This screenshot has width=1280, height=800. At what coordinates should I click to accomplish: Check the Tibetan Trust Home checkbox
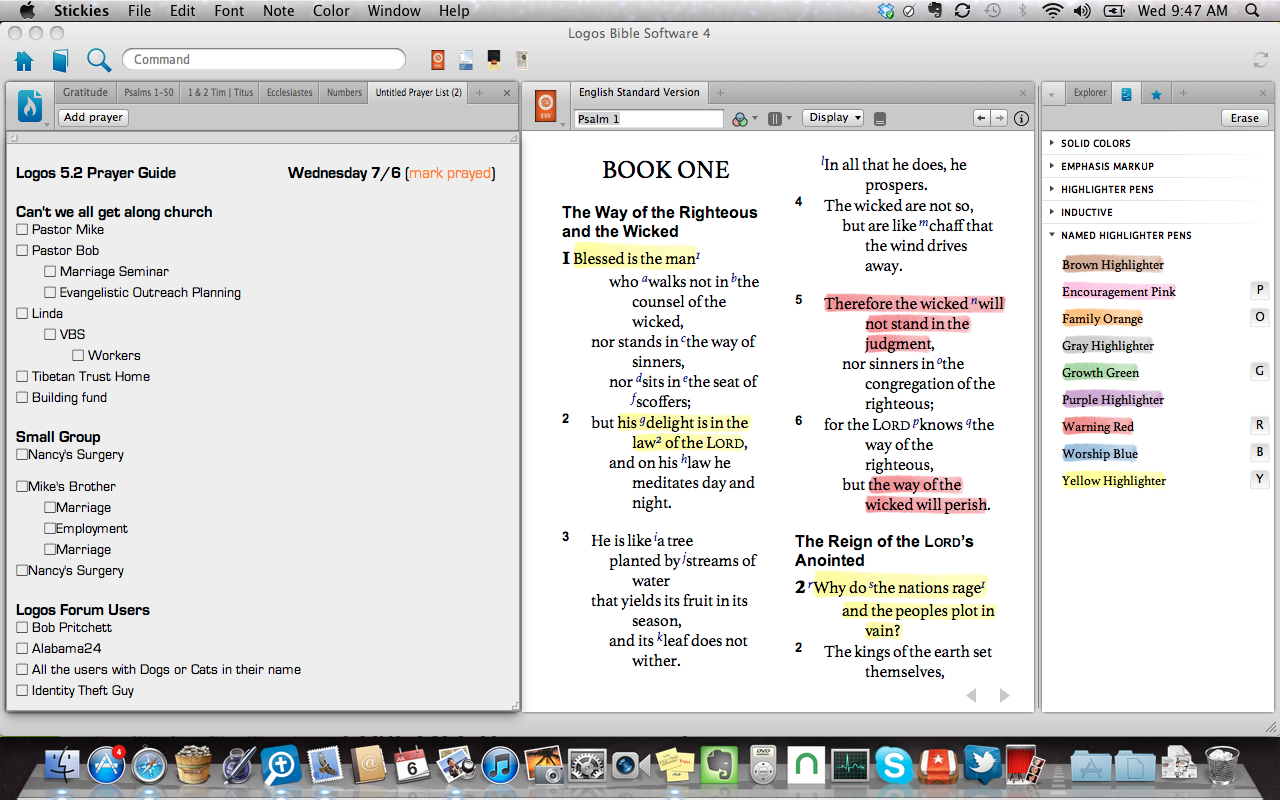(x=22, y=377)
